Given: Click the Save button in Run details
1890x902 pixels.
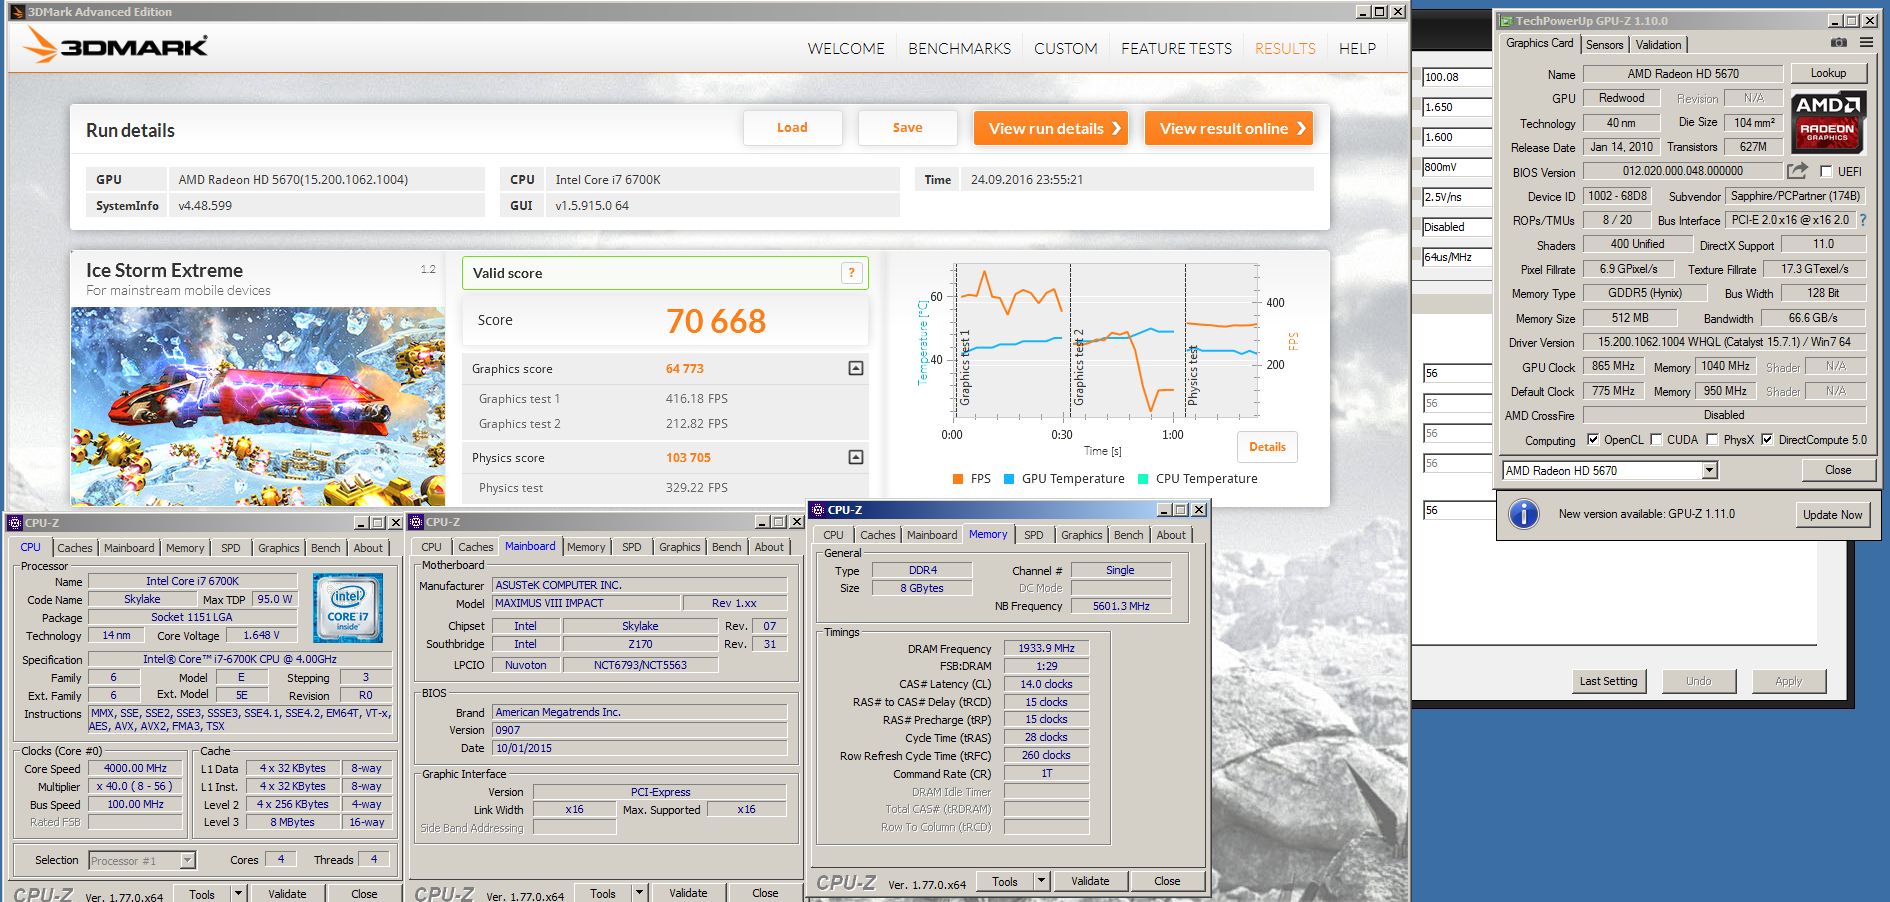Looking at the screenshot, I should coord(907,128).
